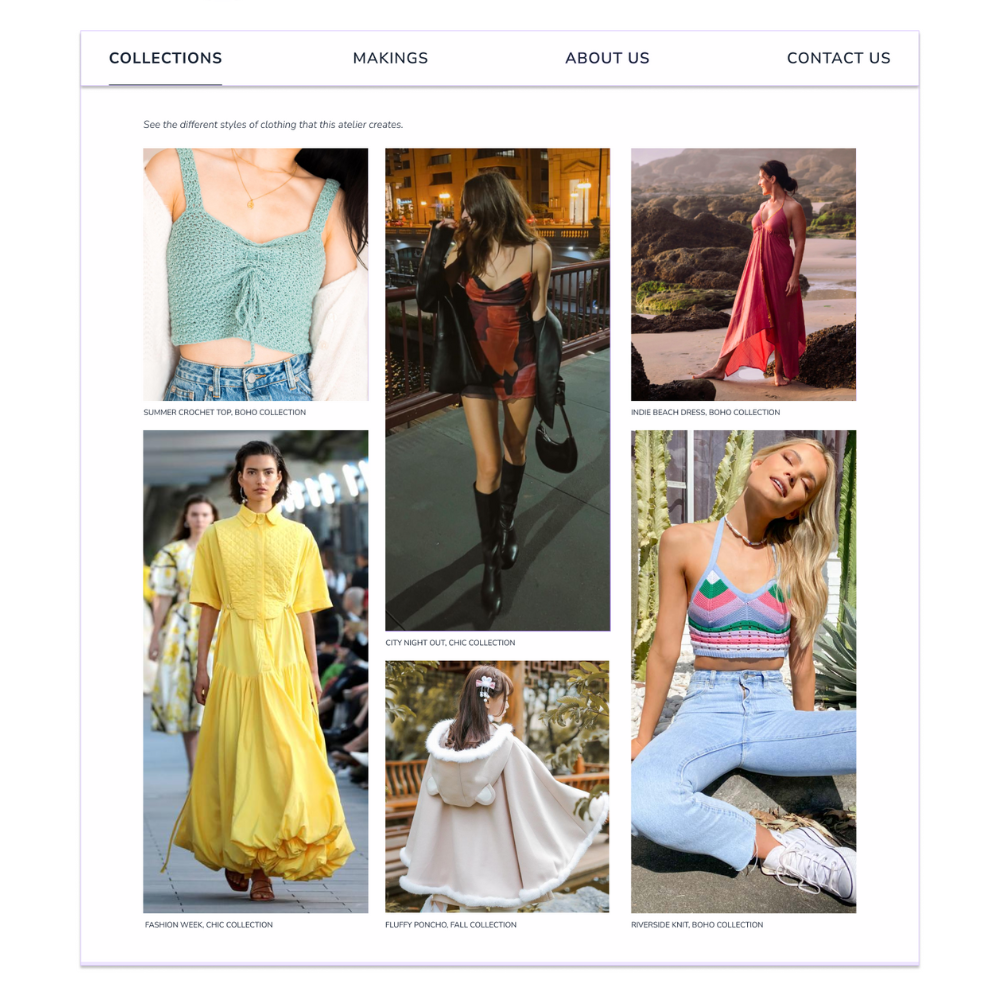This screenshot has height=1000, width=1000.
Task: Select the Indie Beach Dress caption text
Action: 705,412
